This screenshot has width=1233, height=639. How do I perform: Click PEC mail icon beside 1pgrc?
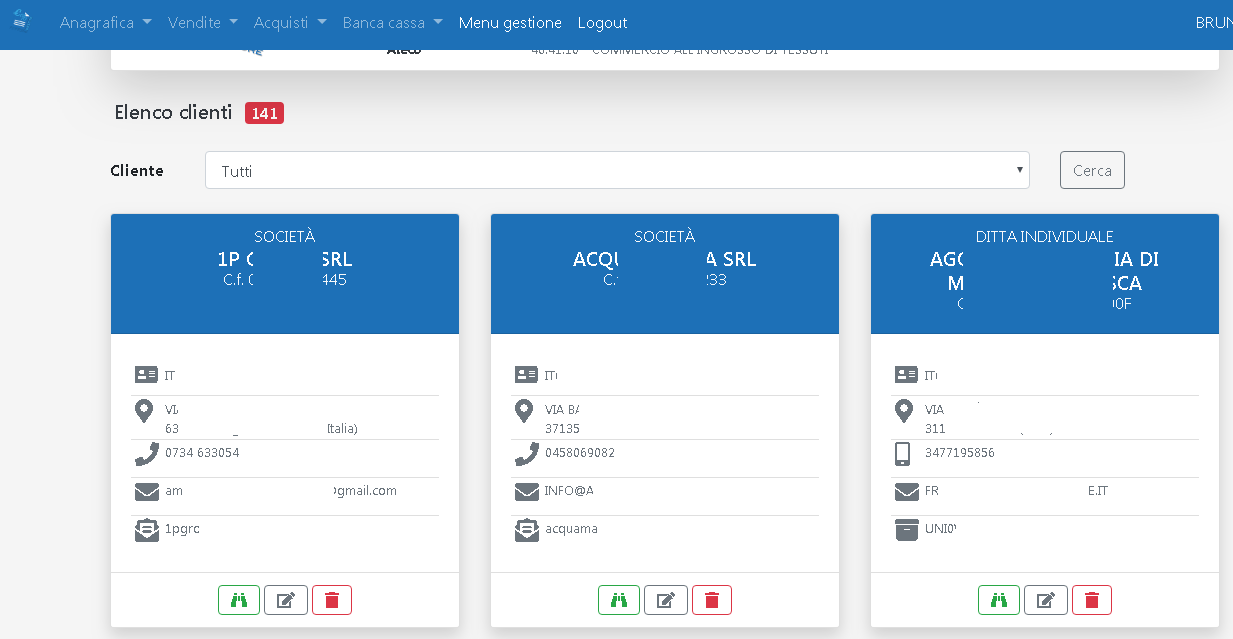146,530
